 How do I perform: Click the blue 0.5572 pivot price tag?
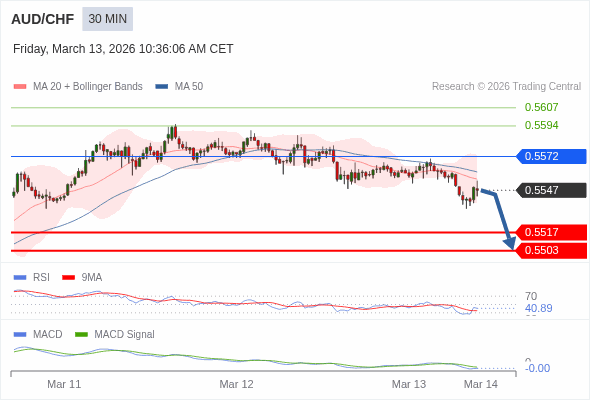pos(551,156)
